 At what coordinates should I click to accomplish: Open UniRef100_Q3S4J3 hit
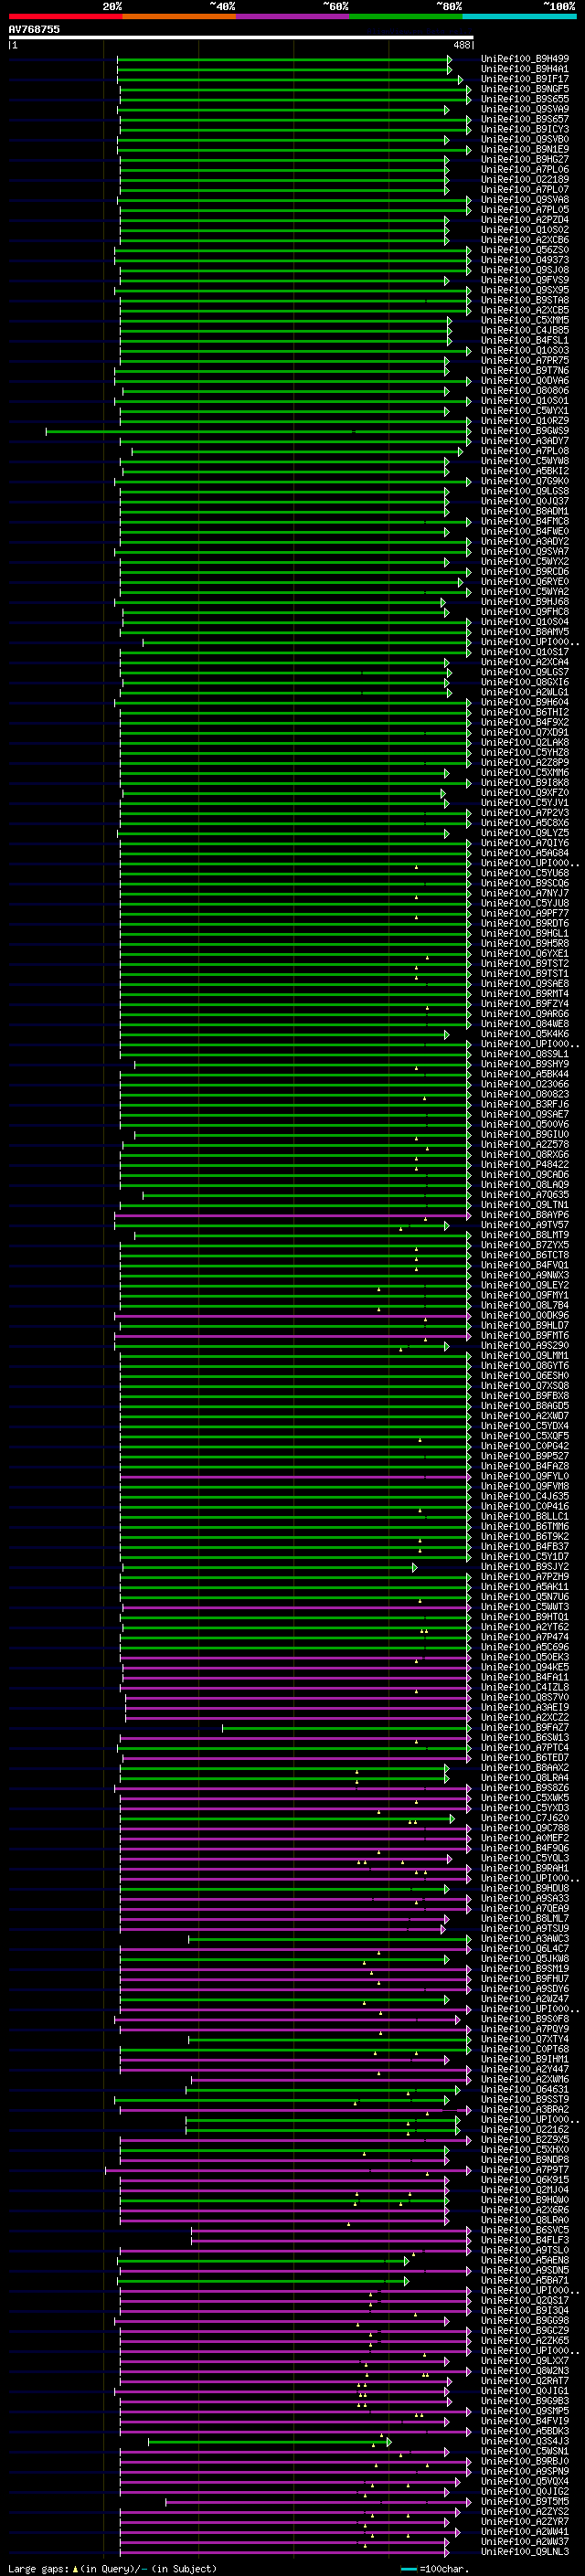525,2441
